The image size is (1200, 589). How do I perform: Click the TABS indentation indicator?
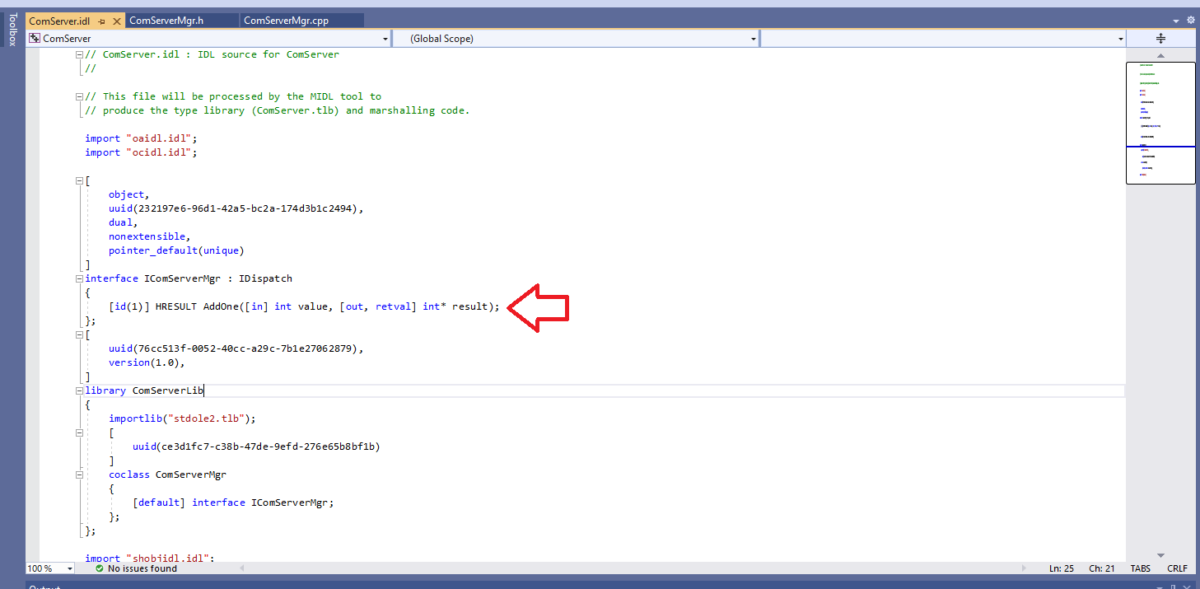pos(1140,568)
